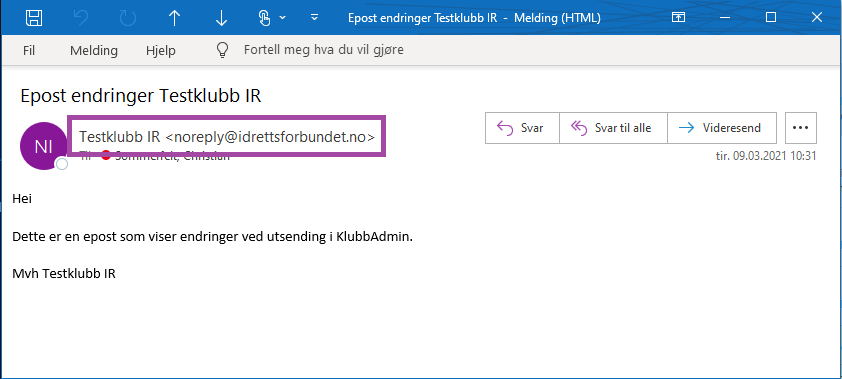Click the red presence dot by recipient
The image size is (842, 379).
(106, 156)
